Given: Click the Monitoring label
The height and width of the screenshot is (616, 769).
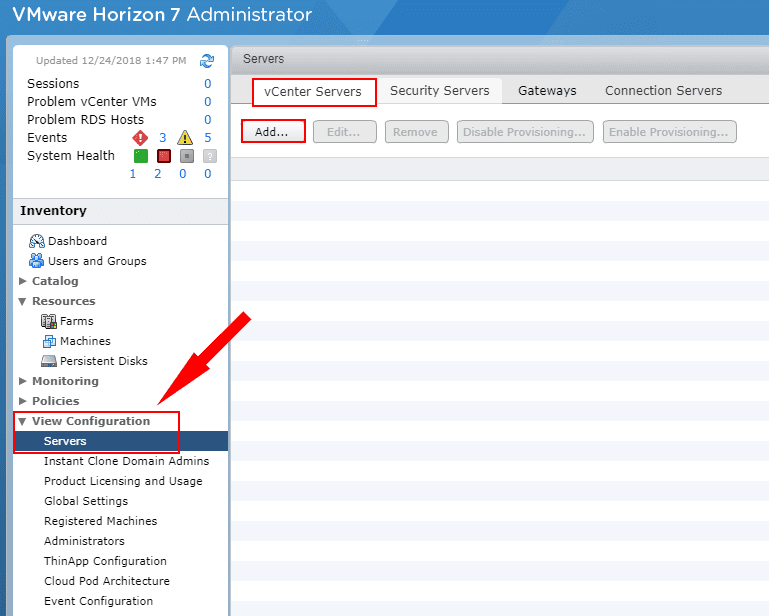Looking at the screenshot, I should [65, 381].
